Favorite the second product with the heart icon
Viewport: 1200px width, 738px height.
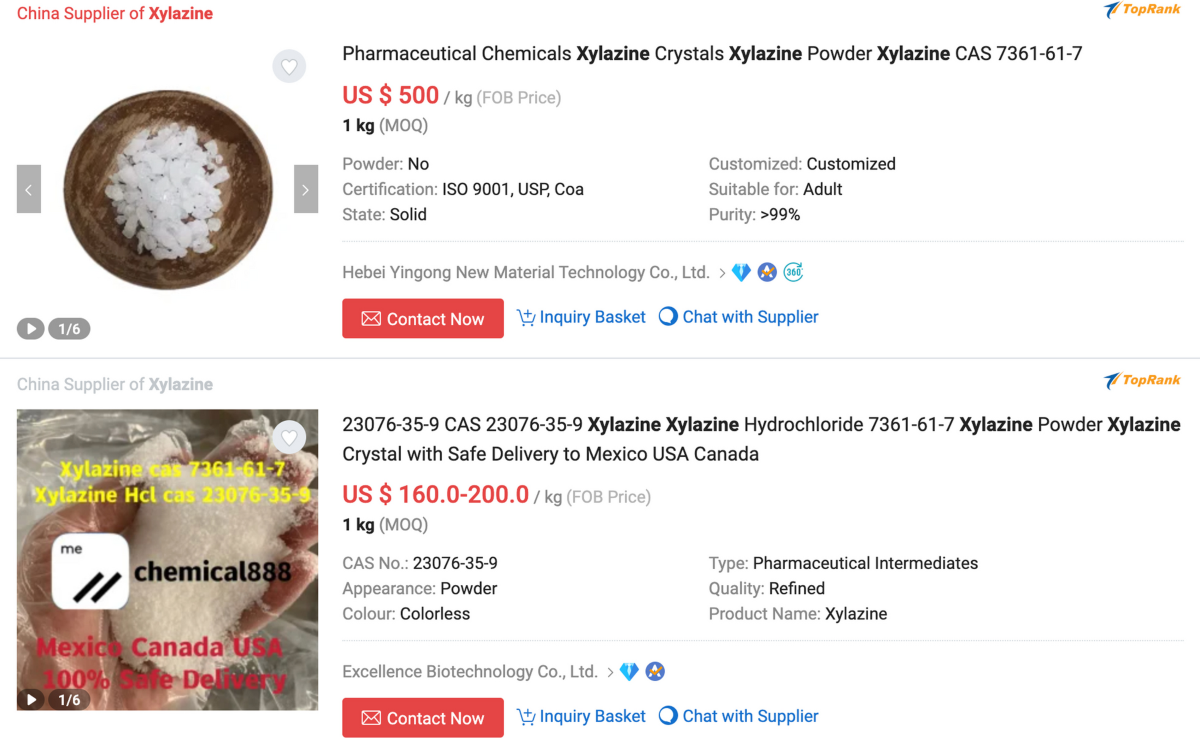click(289, 437)
